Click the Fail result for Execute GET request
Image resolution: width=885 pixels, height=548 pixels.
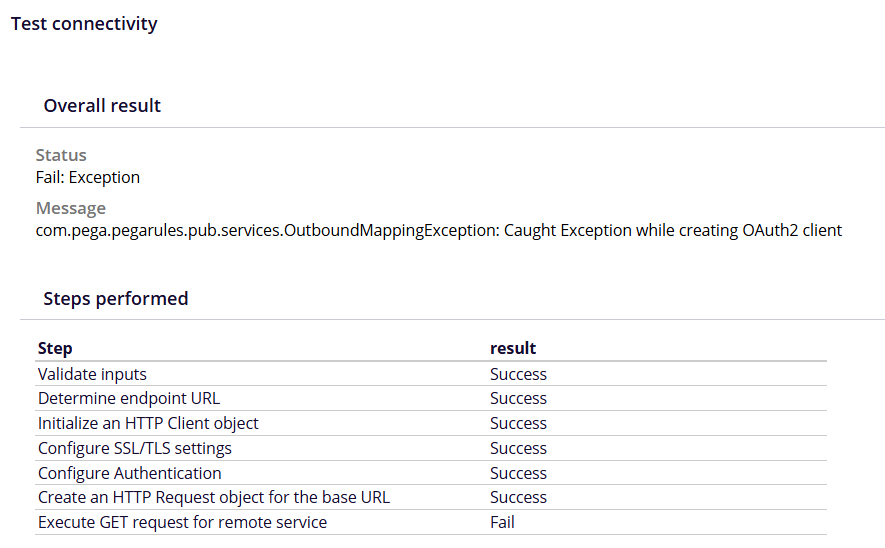[x=502, y=523]
